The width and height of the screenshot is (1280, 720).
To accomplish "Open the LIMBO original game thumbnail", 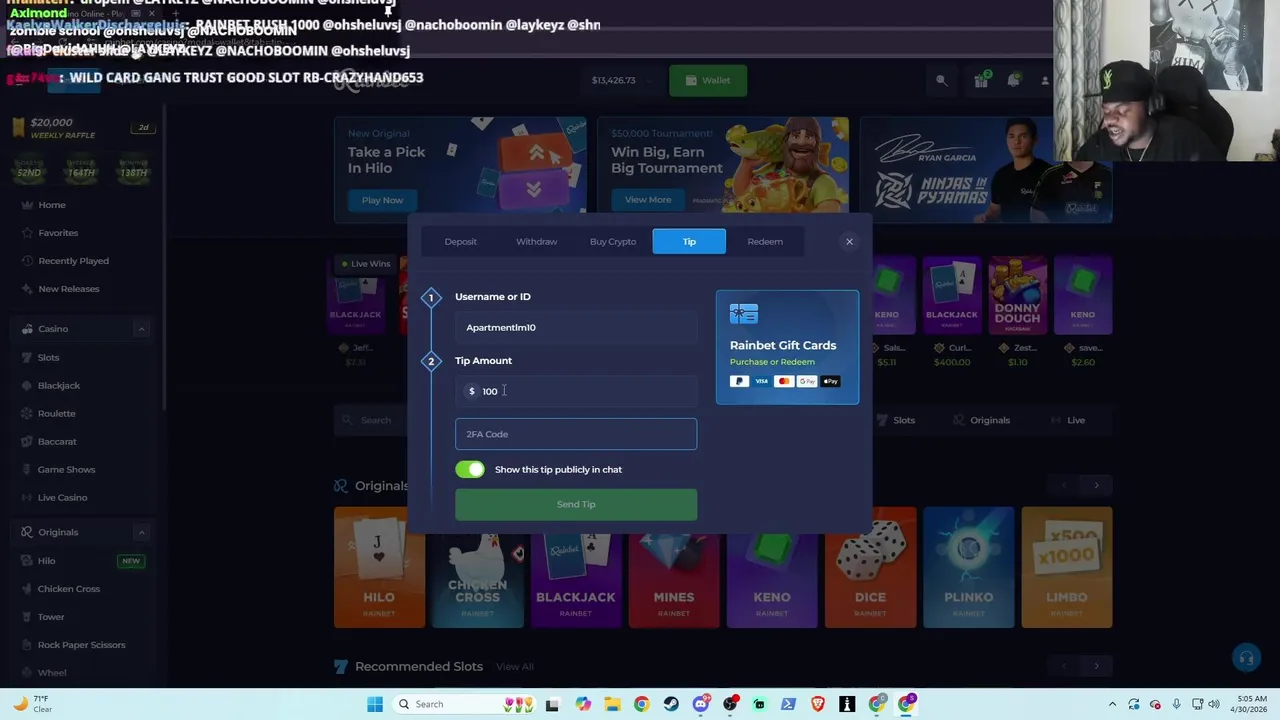I will pos(1067,567).
